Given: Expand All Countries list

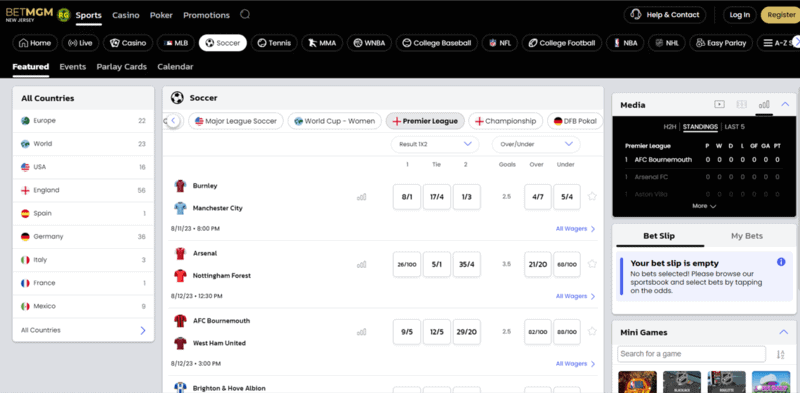Looking at the screenshot, I should coord(83,330).
